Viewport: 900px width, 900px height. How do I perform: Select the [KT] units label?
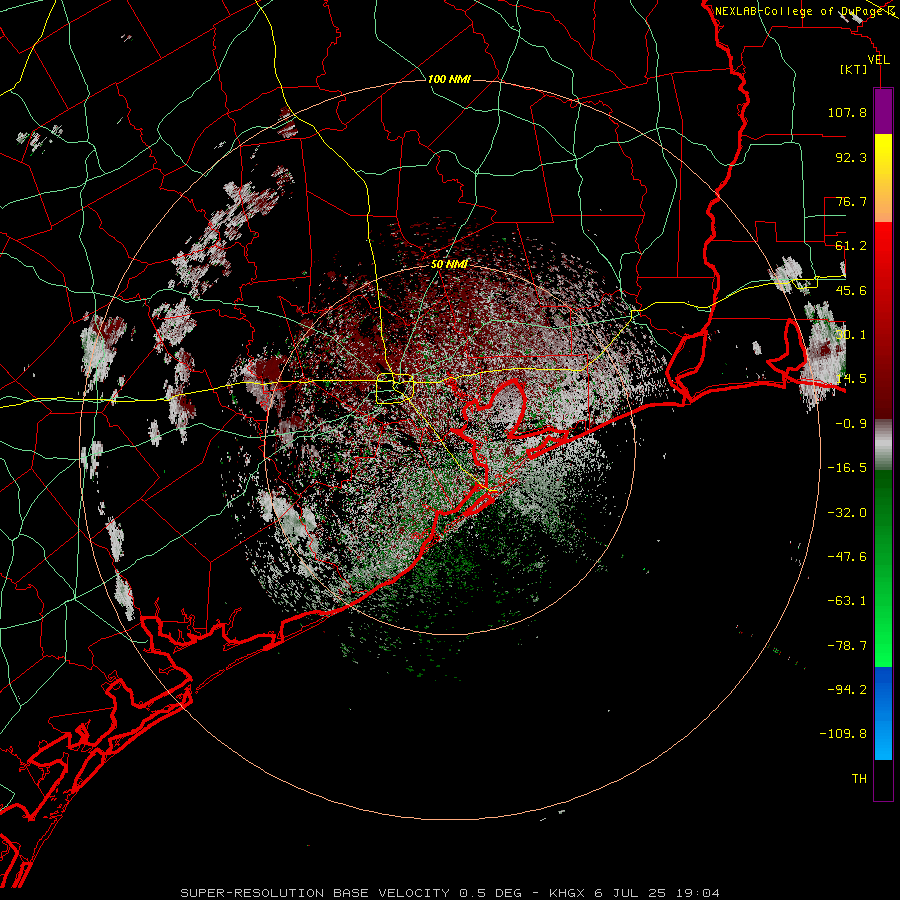[x=854, y=69]
